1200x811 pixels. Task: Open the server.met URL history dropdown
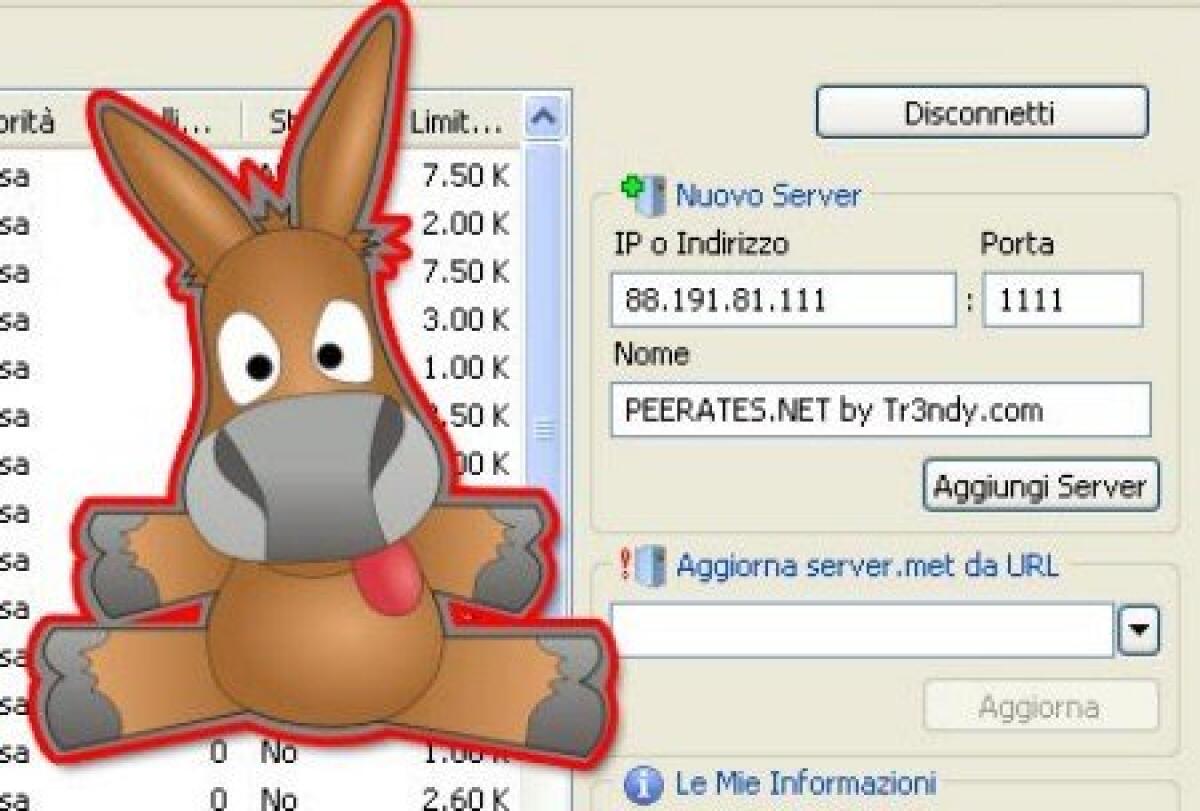(x=1137, y=628)
